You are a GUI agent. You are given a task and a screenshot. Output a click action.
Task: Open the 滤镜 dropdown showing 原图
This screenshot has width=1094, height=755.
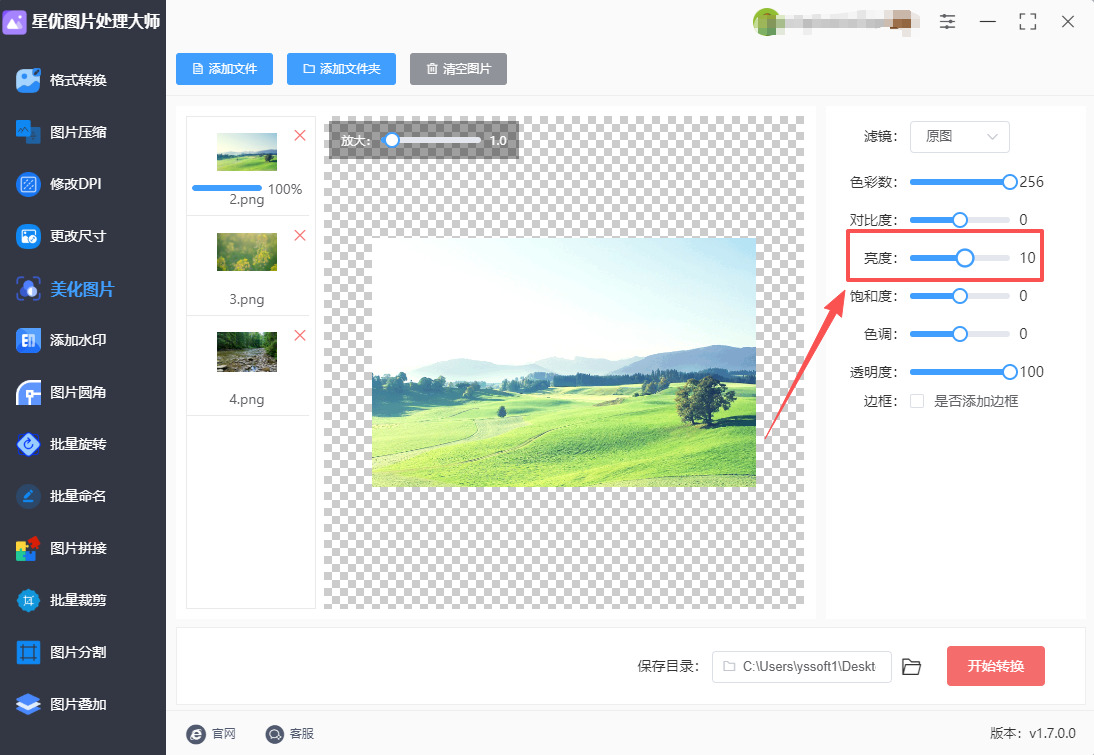959,137
